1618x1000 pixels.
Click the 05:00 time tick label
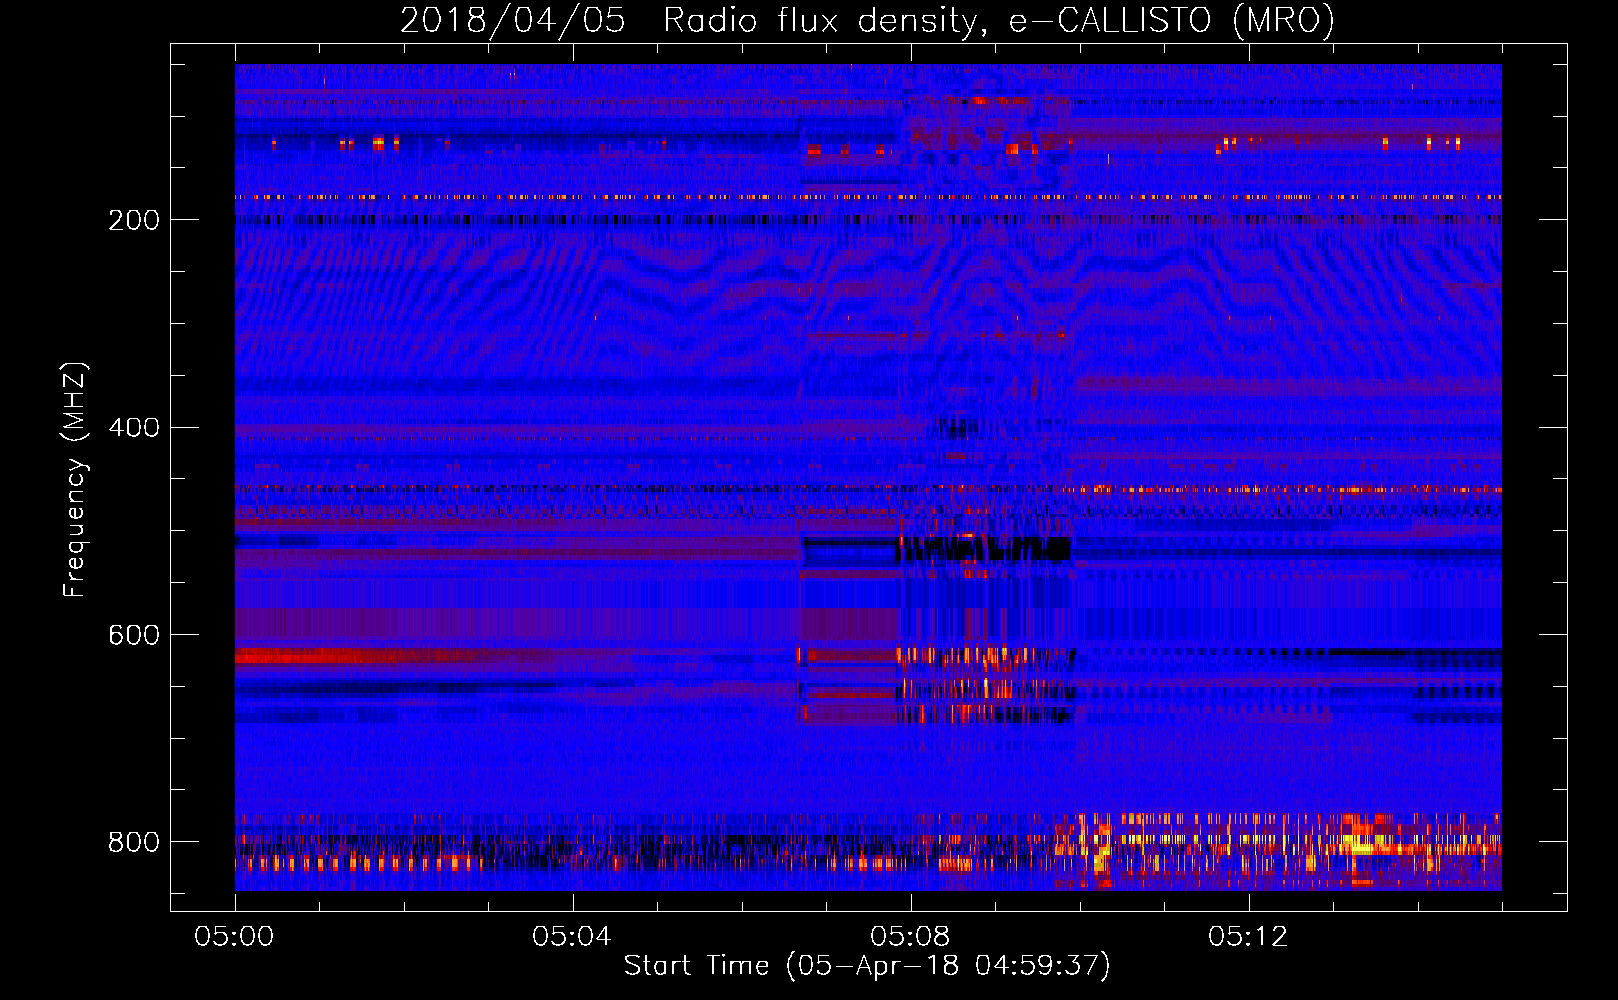[234, 937]
